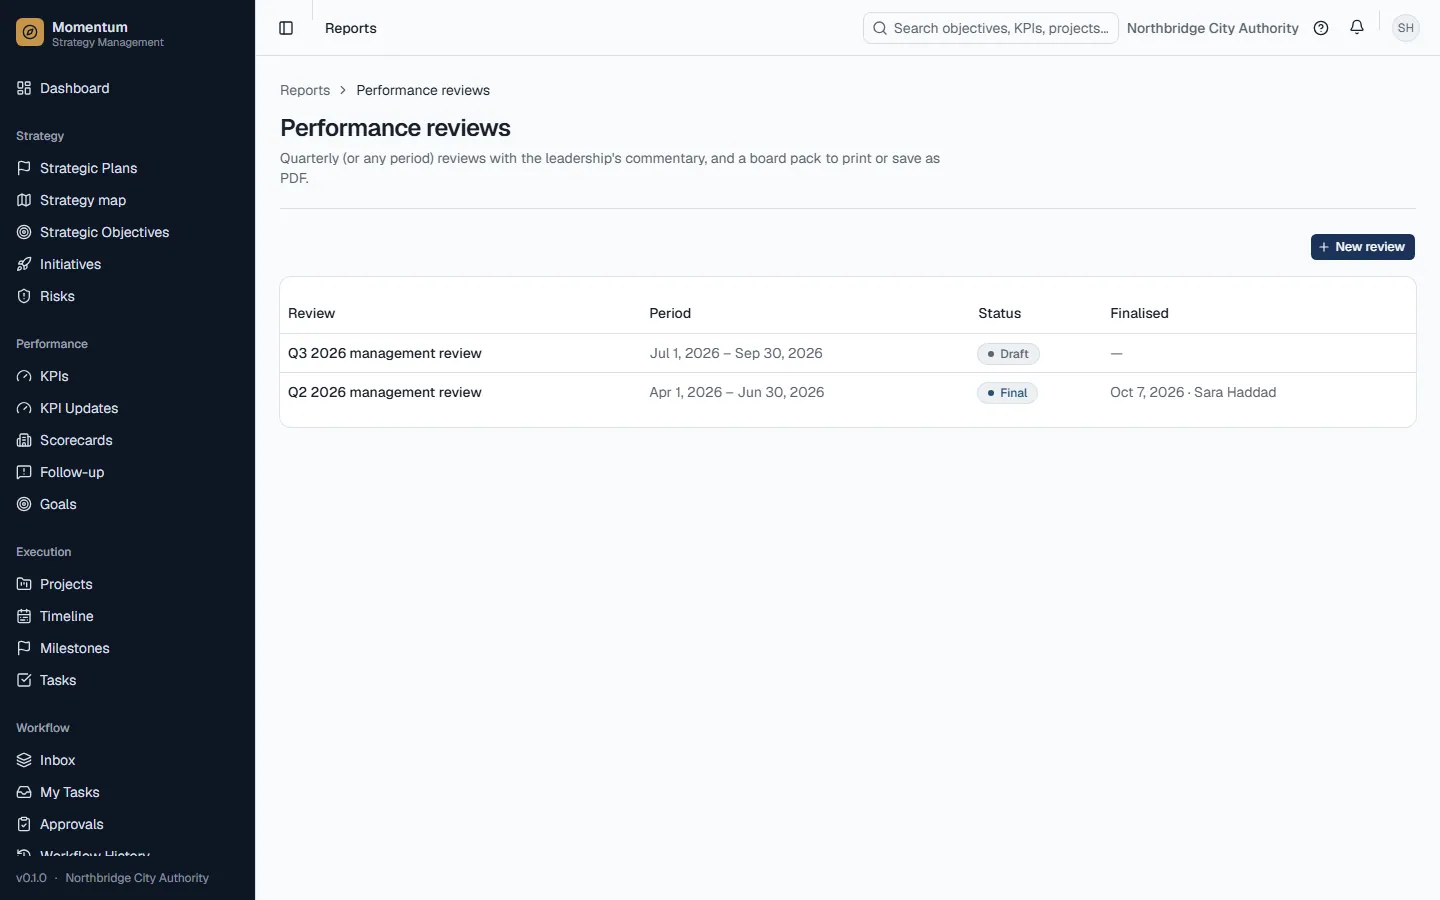Toggle the sidebar panel icon

[x=286, y=28]
